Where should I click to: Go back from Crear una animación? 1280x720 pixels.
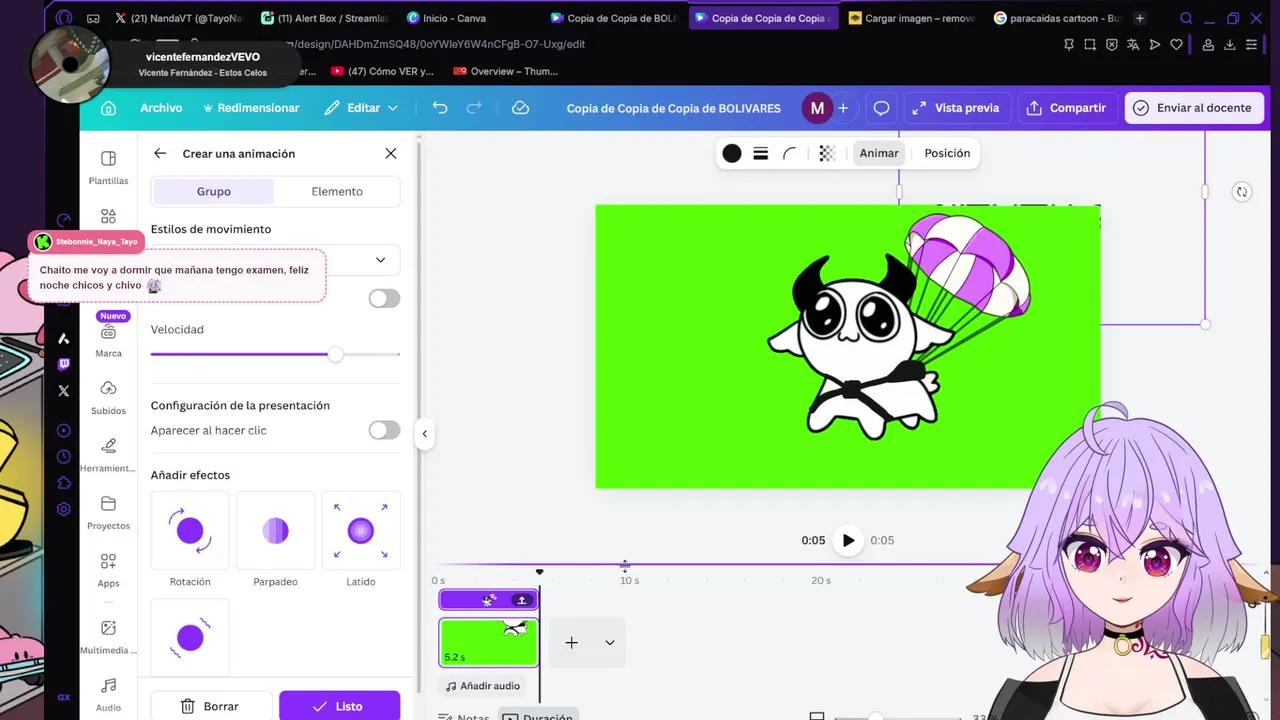click(x=160, y=153)
